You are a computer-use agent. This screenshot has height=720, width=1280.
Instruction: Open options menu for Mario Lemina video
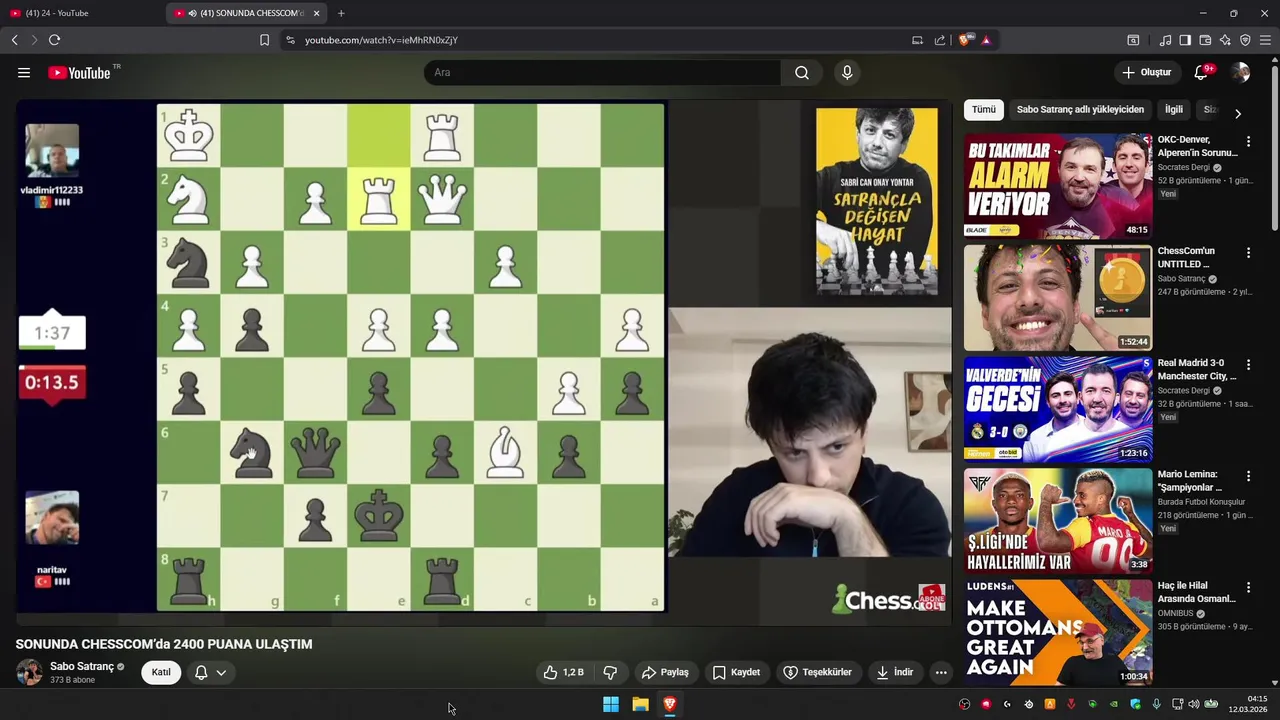[1248, 476]
